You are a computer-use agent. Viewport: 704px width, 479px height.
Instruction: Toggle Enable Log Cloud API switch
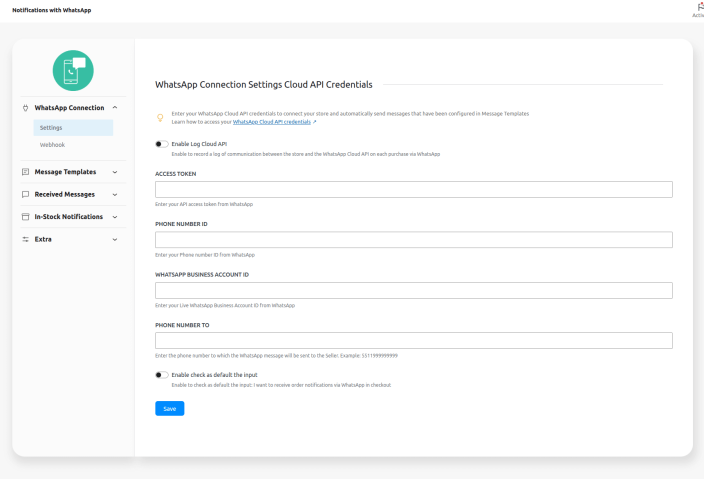tap(162, 144)
